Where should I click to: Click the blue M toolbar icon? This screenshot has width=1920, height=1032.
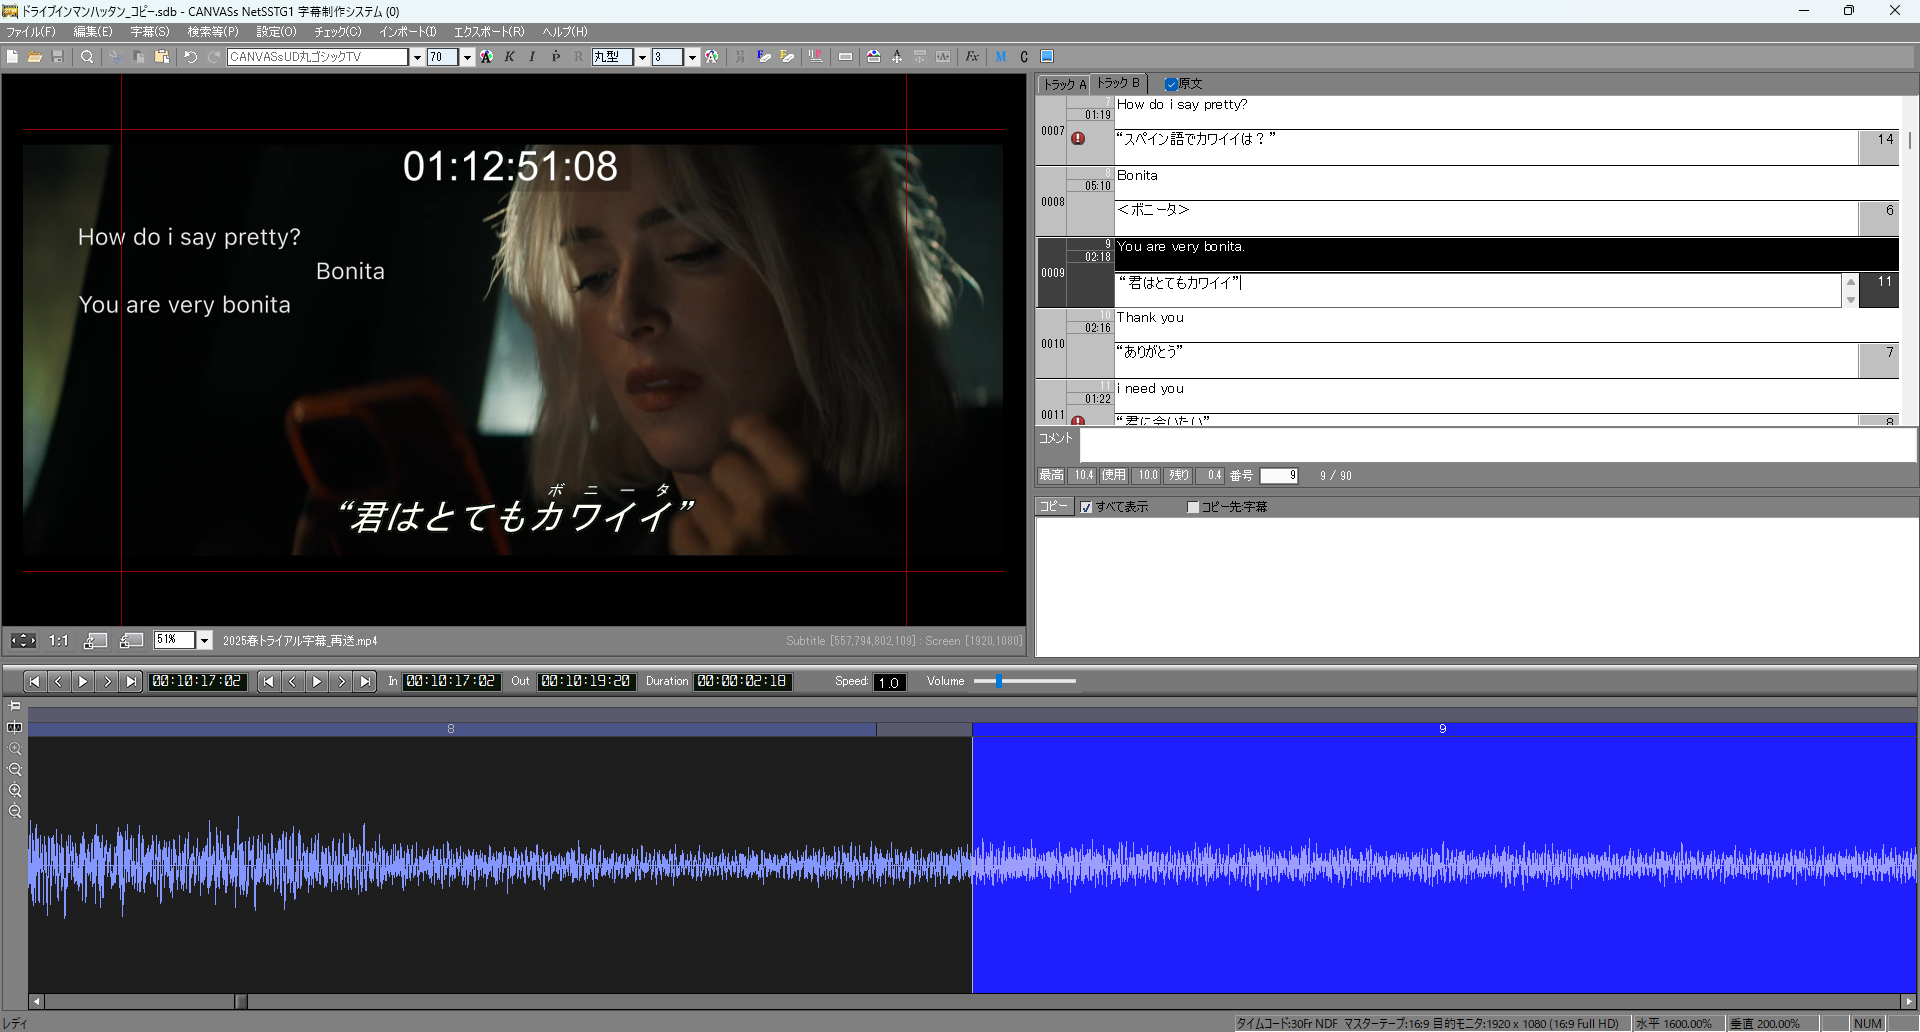point(1001,57)
